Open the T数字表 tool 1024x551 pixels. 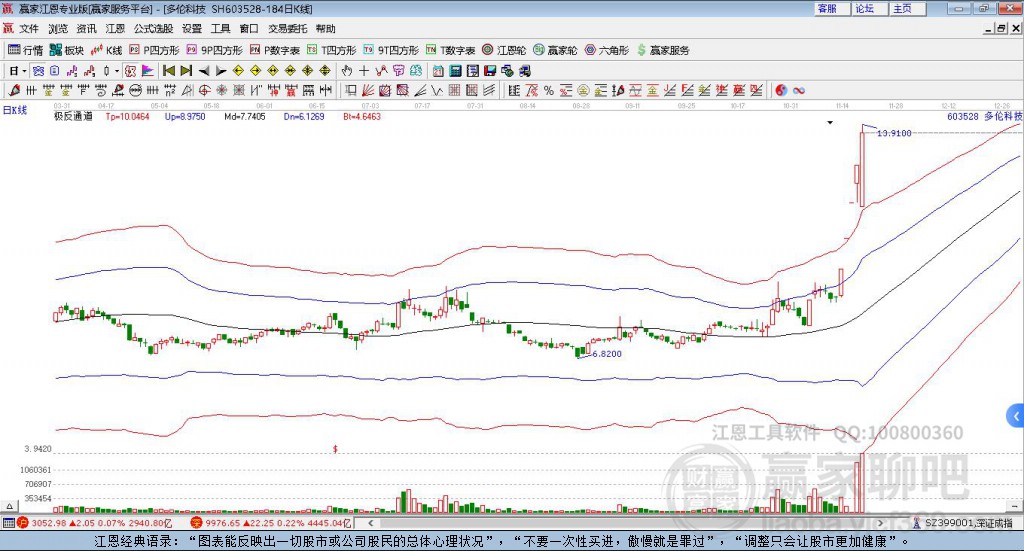pyautogui.click(x=451, y=50)
